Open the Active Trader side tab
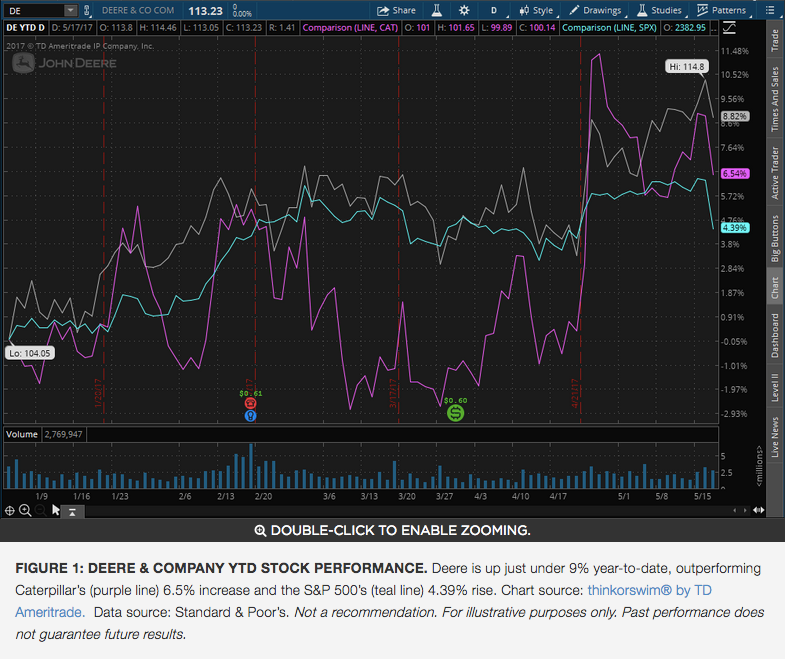The width and height of the screenshot is (785, 659). click(x=775, y=172)
